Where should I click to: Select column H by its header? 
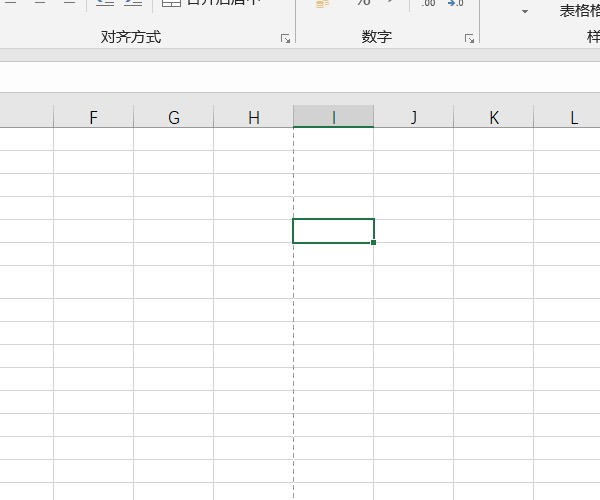click(253, 117)
